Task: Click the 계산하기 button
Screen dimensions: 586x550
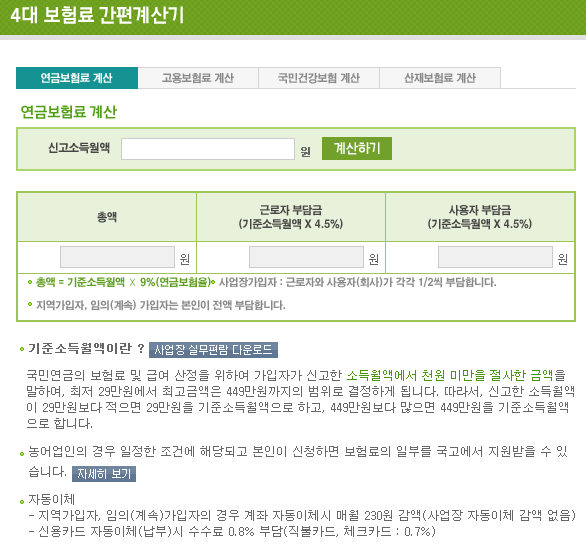Action: (357, 148)
